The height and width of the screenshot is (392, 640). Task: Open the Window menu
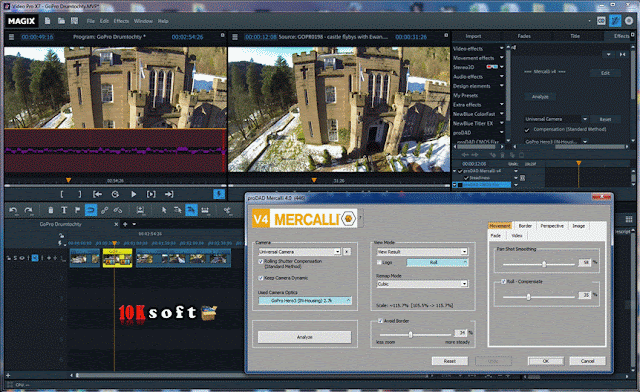tap(143, 21)
